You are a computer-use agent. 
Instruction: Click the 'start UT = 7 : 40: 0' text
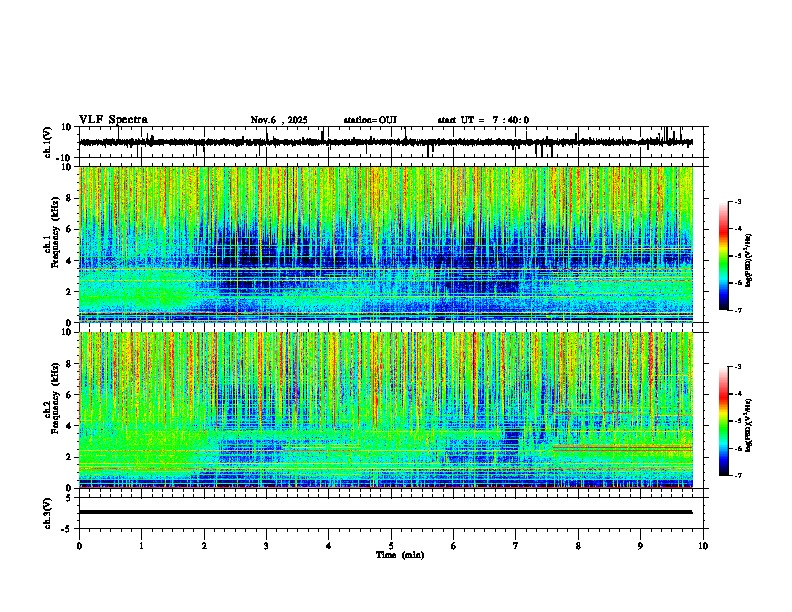pos(483,120)
